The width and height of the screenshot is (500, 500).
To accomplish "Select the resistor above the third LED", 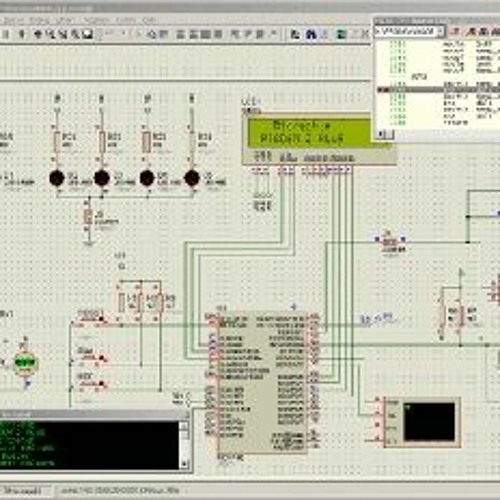I will 146,141.
